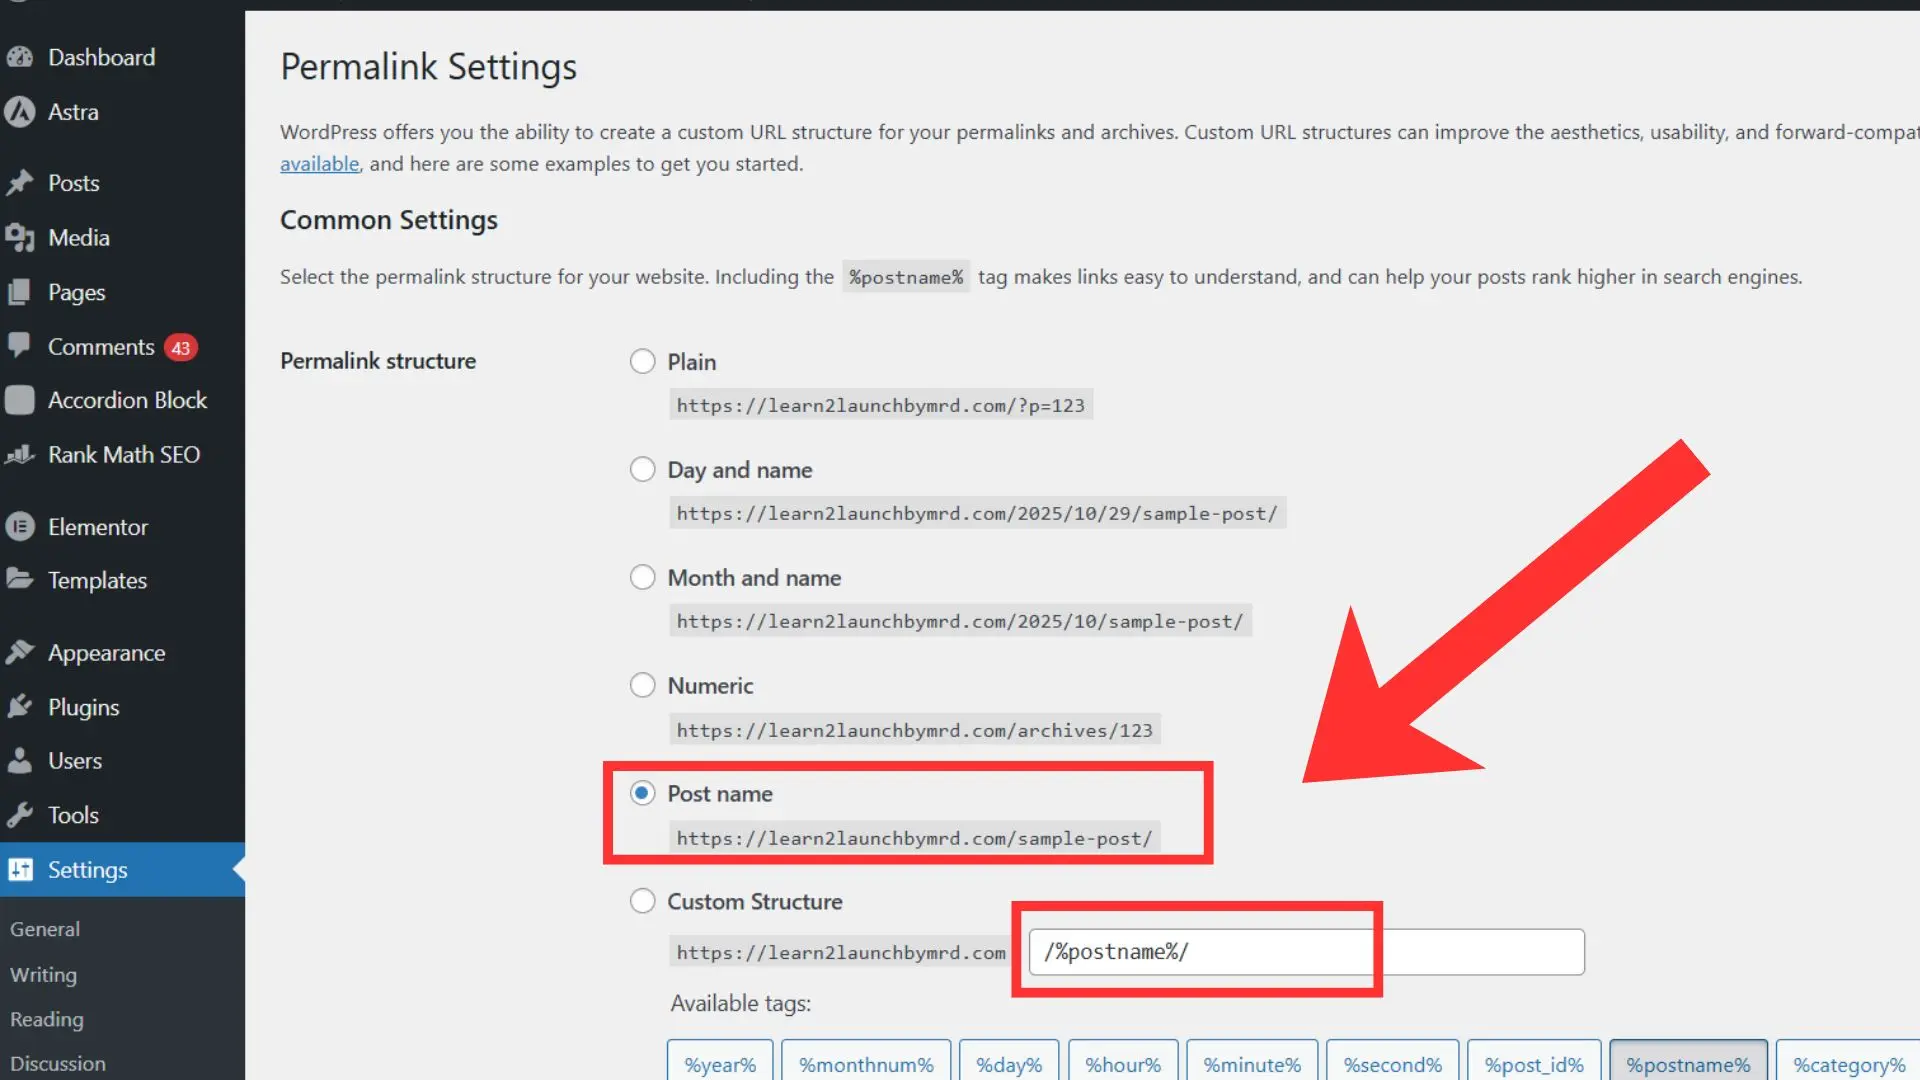1920x1080 pixels.
Task: Follow the 'available' tags link
Action: [x=319, y=163]
